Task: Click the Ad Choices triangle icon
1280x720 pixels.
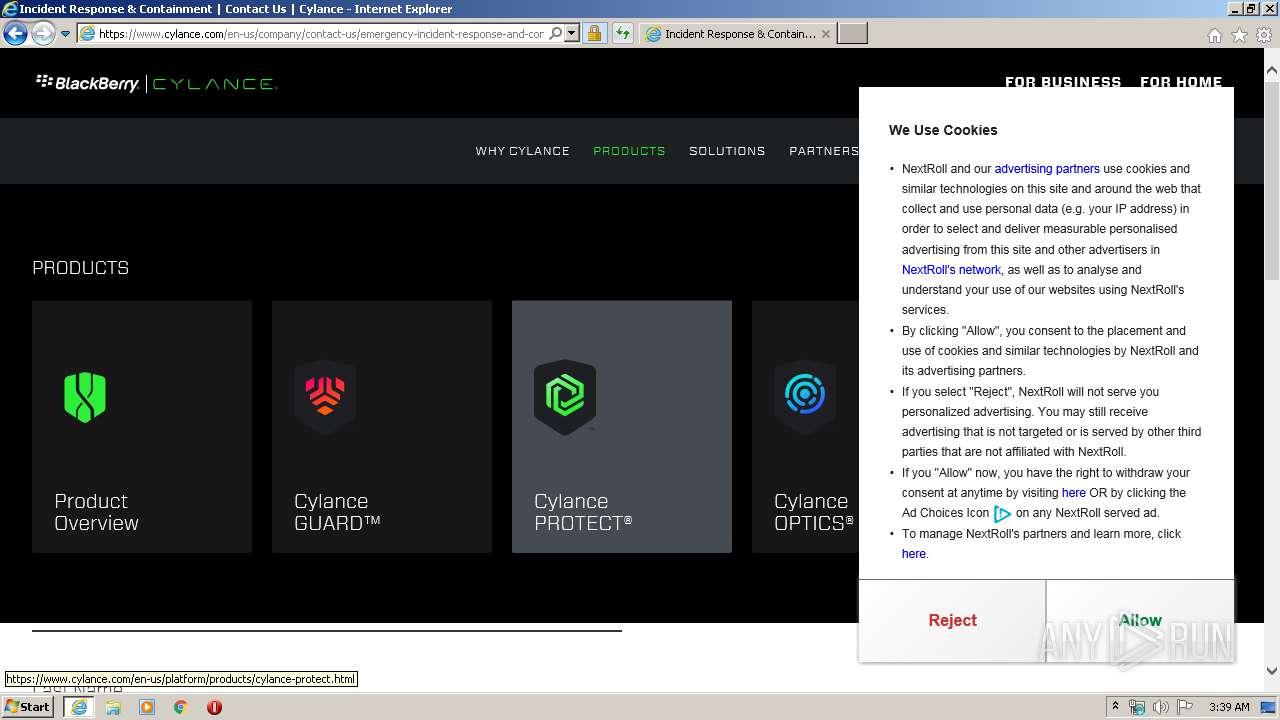Action: tap(1002, 514)
